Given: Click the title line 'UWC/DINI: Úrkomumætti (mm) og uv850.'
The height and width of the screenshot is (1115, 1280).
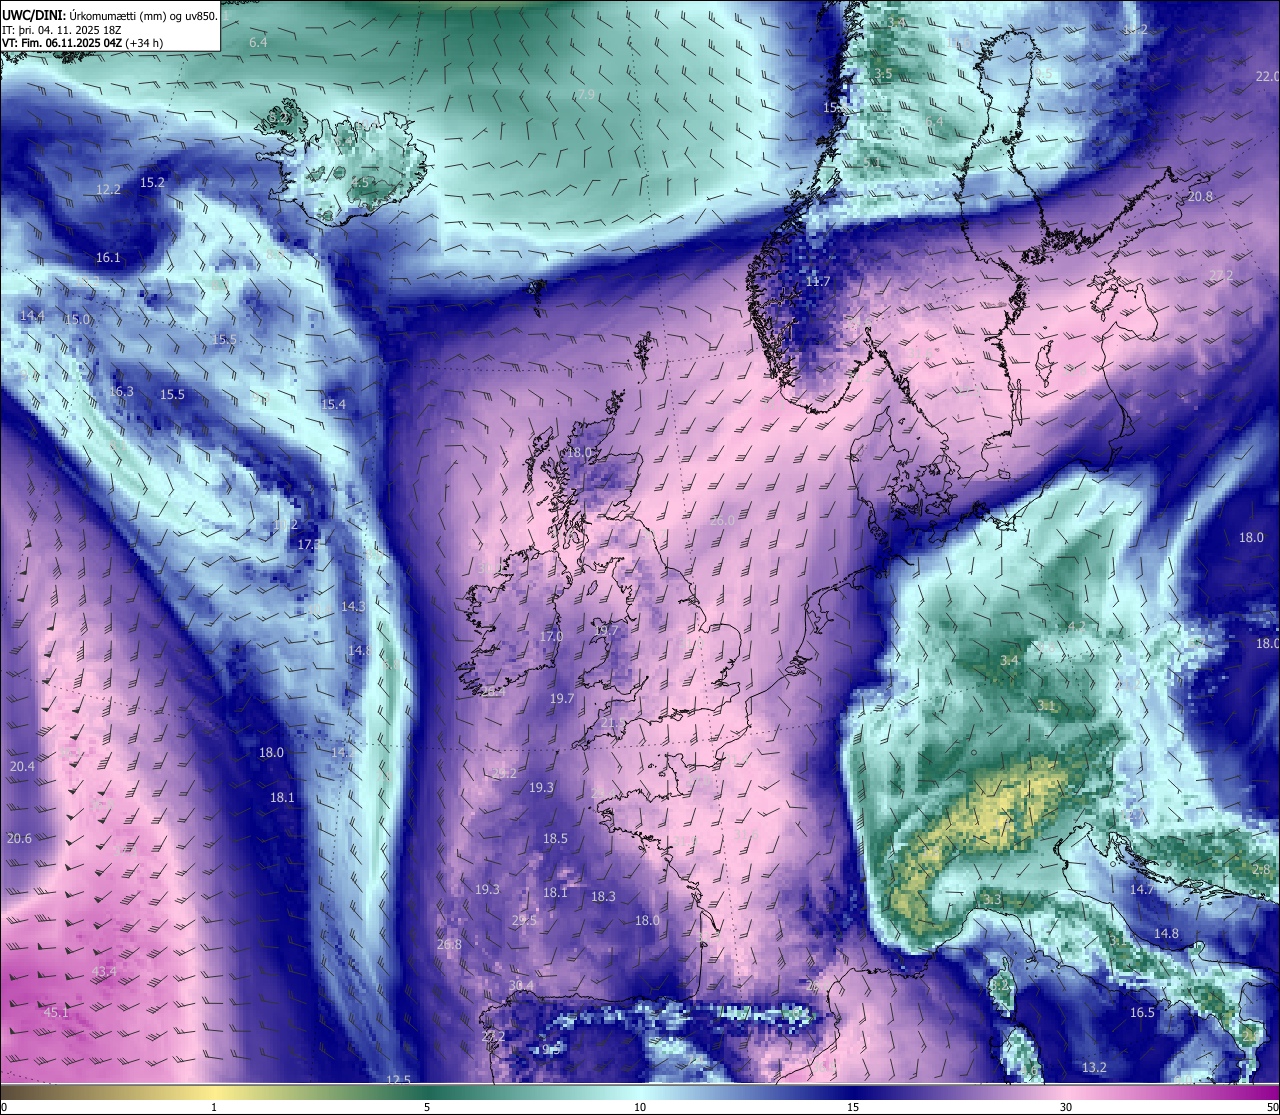Looking at the screenshot, I should pyautogui.click(x=109, y=16).
